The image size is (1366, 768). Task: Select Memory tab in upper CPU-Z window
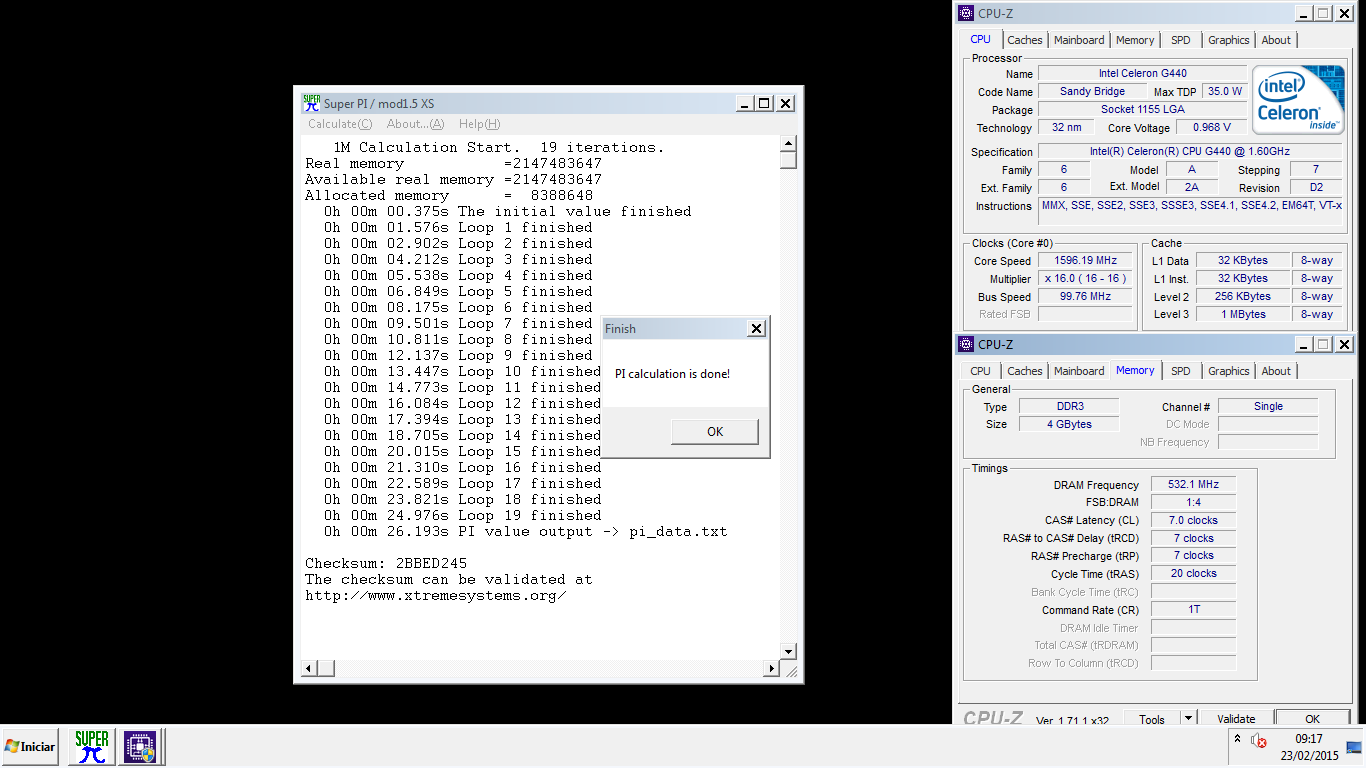point(1135,40)
